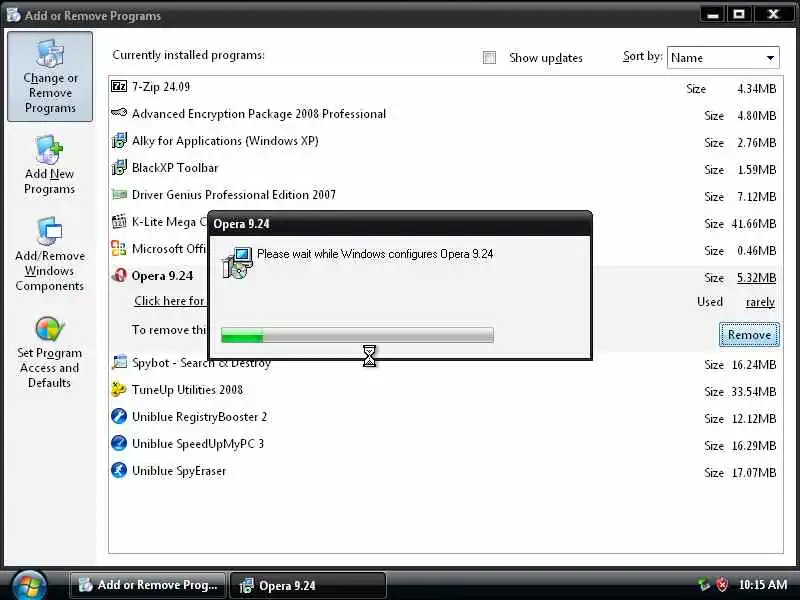
Task: Switch to Opera 9.24 taskbar button
Action: pyautogui.click(x=308, y=585)
